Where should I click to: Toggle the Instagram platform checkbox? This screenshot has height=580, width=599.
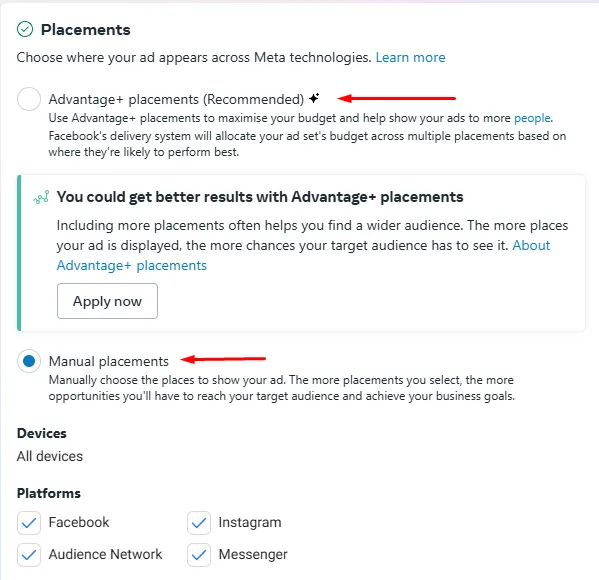pyautogui.click(x=199, y=522)
